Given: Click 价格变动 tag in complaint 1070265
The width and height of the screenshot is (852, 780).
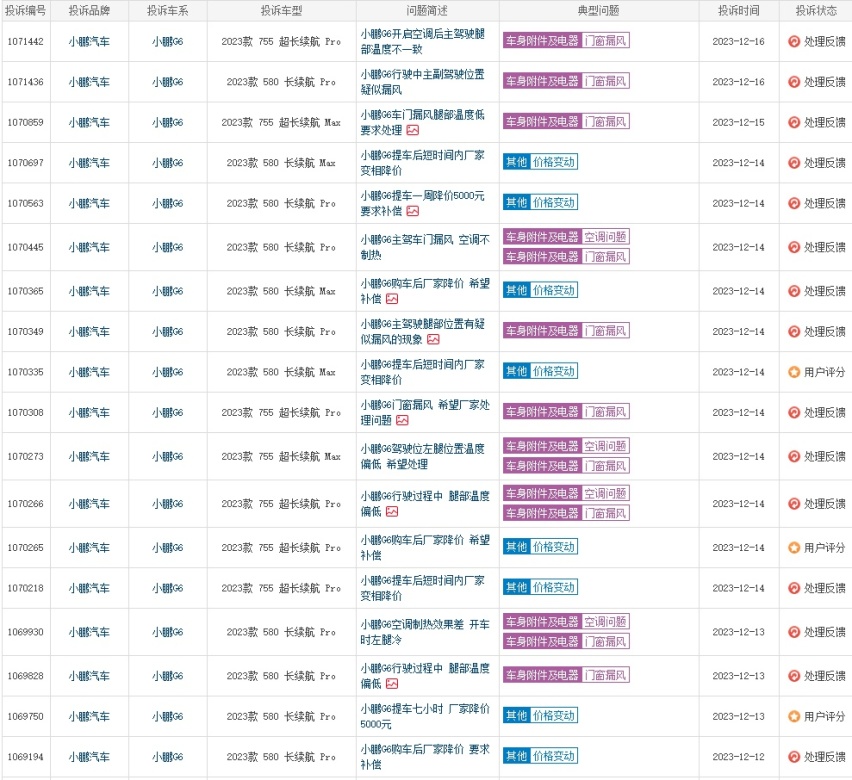Looking at the screenshot, I should coord(554,547).
